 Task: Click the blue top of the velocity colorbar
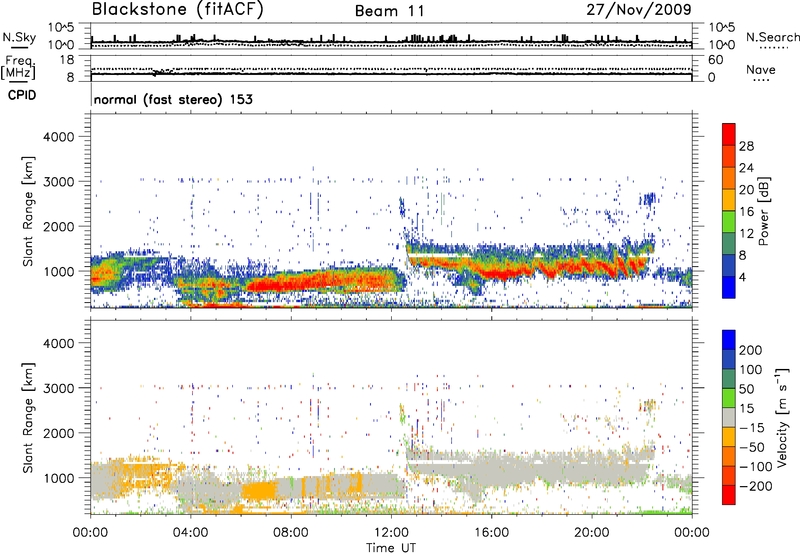pos(729,340)
